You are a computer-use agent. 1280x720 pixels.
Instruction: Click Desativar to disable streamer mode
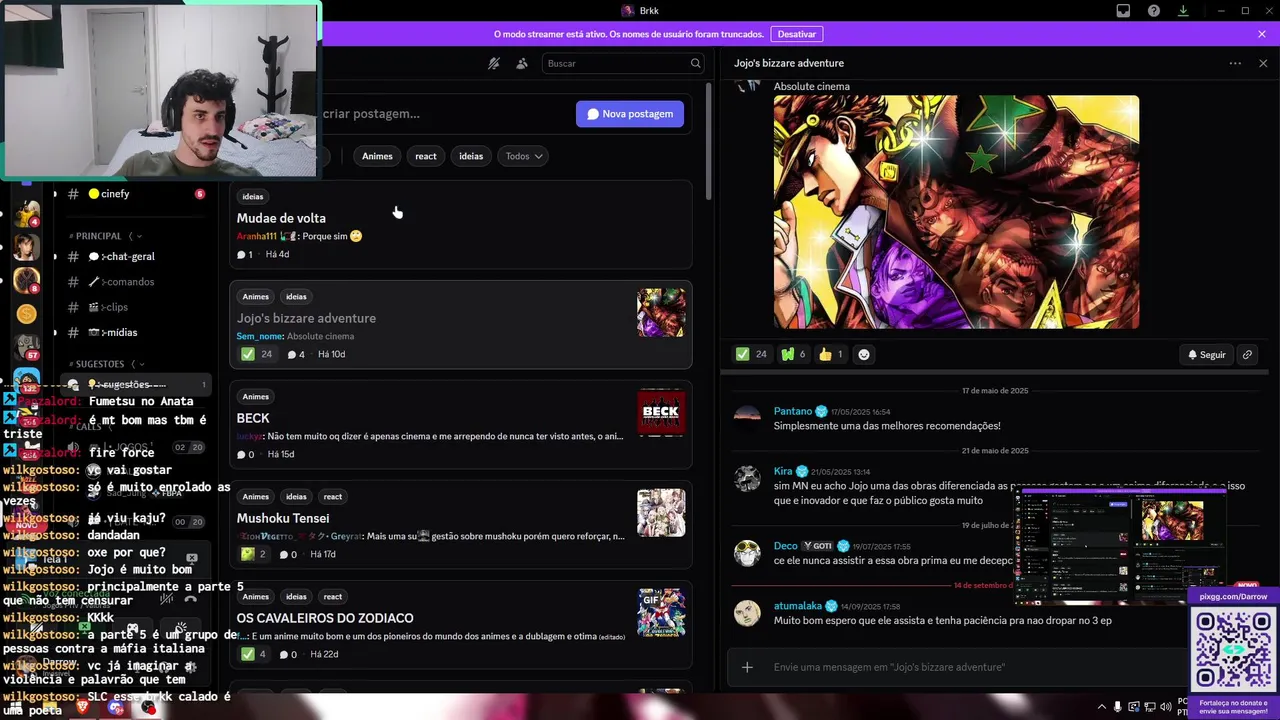click(797, 34)
